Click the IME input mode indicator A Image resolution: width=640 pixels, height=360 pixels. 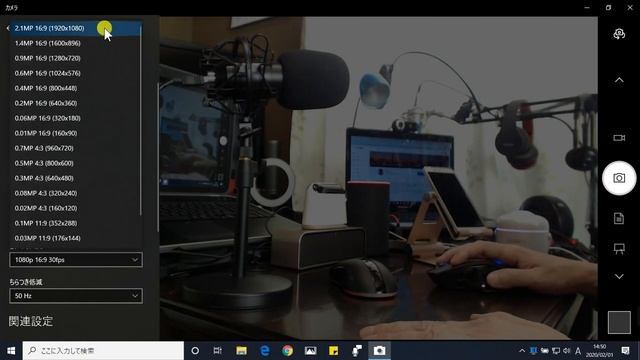(x=578, y=351)
